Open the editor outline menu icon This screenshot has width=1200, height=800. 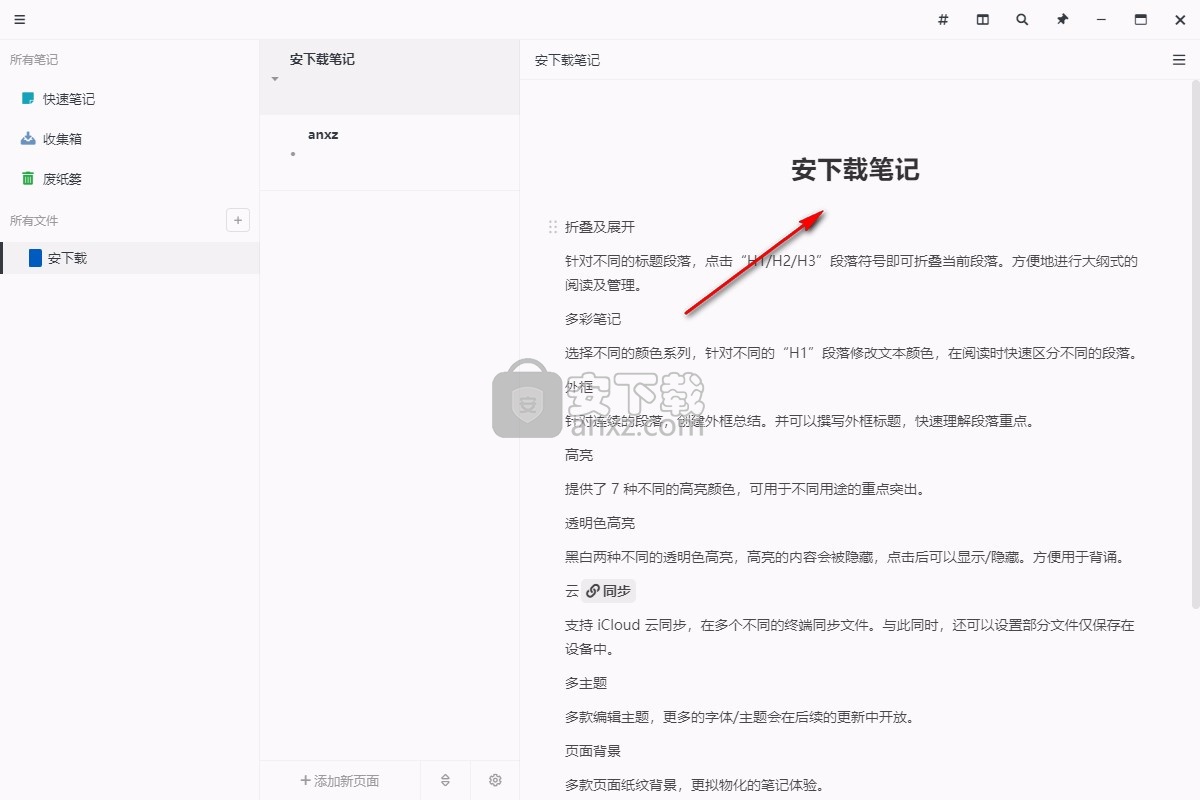1179,60
